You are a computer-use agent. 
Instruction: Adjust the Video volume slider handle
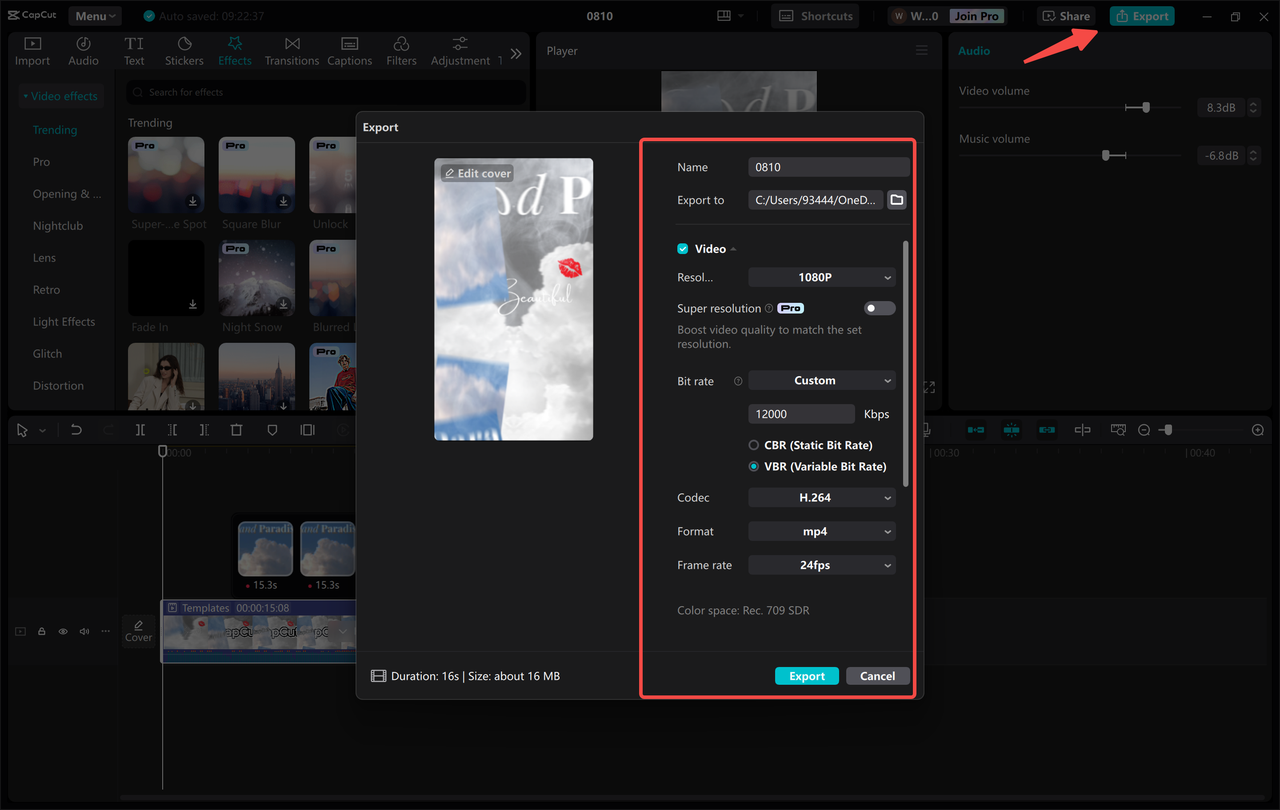[1146, 107]
